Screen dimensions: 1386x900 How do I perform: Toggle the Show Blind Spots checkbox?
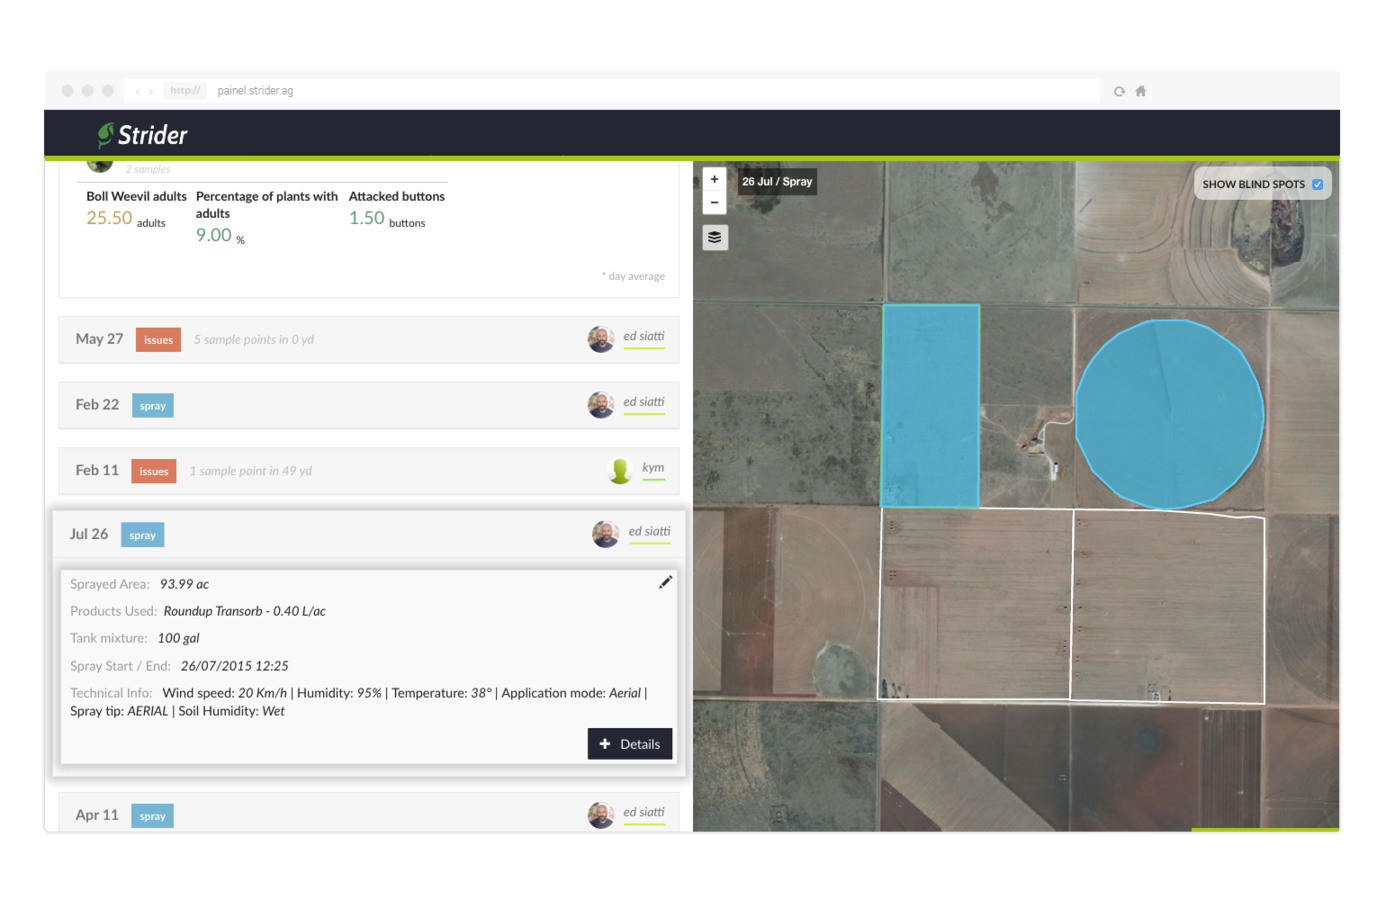[x=1318, y=184]
